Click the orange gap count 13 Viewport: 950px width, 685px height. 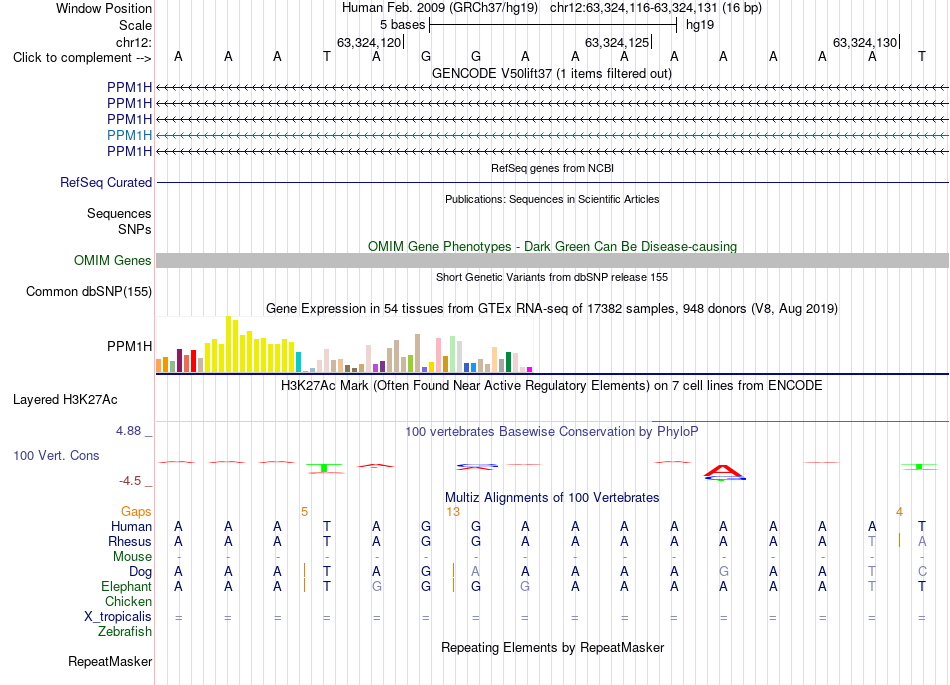(453, 512)
